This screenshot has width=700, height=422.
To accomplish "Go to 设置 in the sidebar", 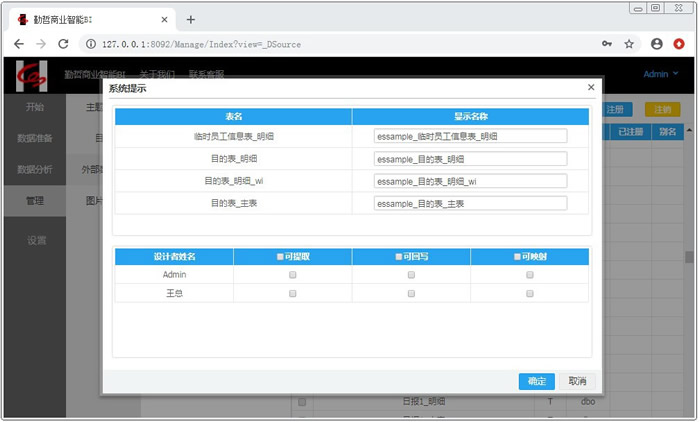I will [x=37, y=240].
